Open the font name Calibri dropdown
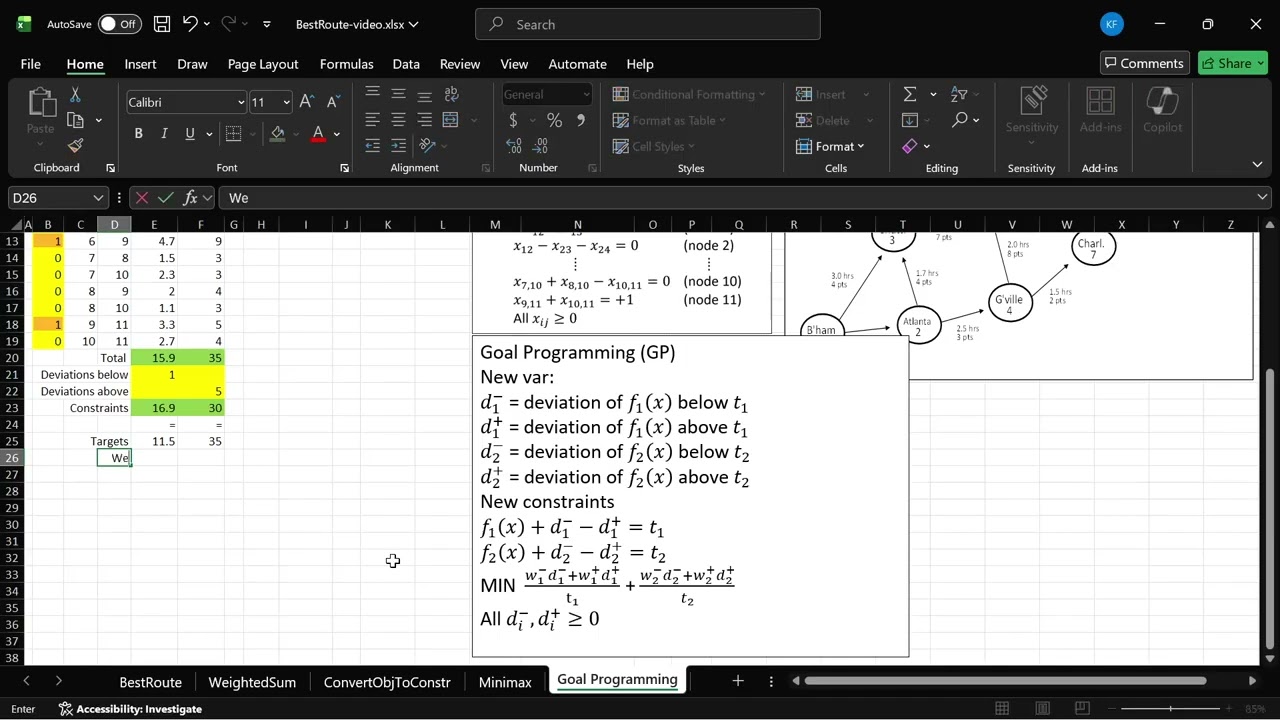Viewport: 1280px width, 720px height. coord(240,102)
